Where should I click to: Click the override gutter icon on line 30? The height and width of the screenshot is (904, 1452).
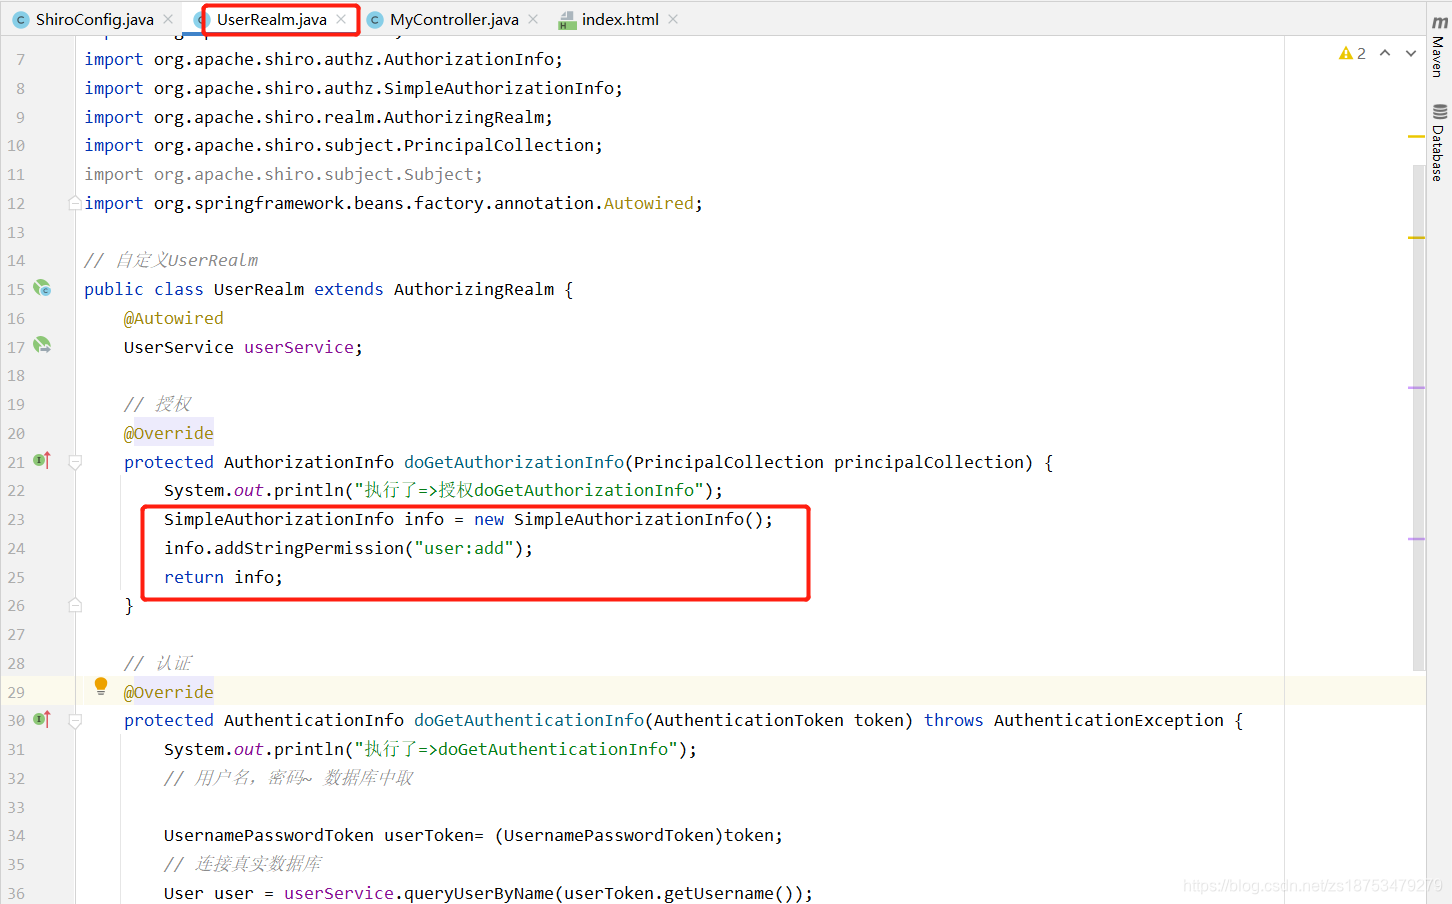pos(42,719)
